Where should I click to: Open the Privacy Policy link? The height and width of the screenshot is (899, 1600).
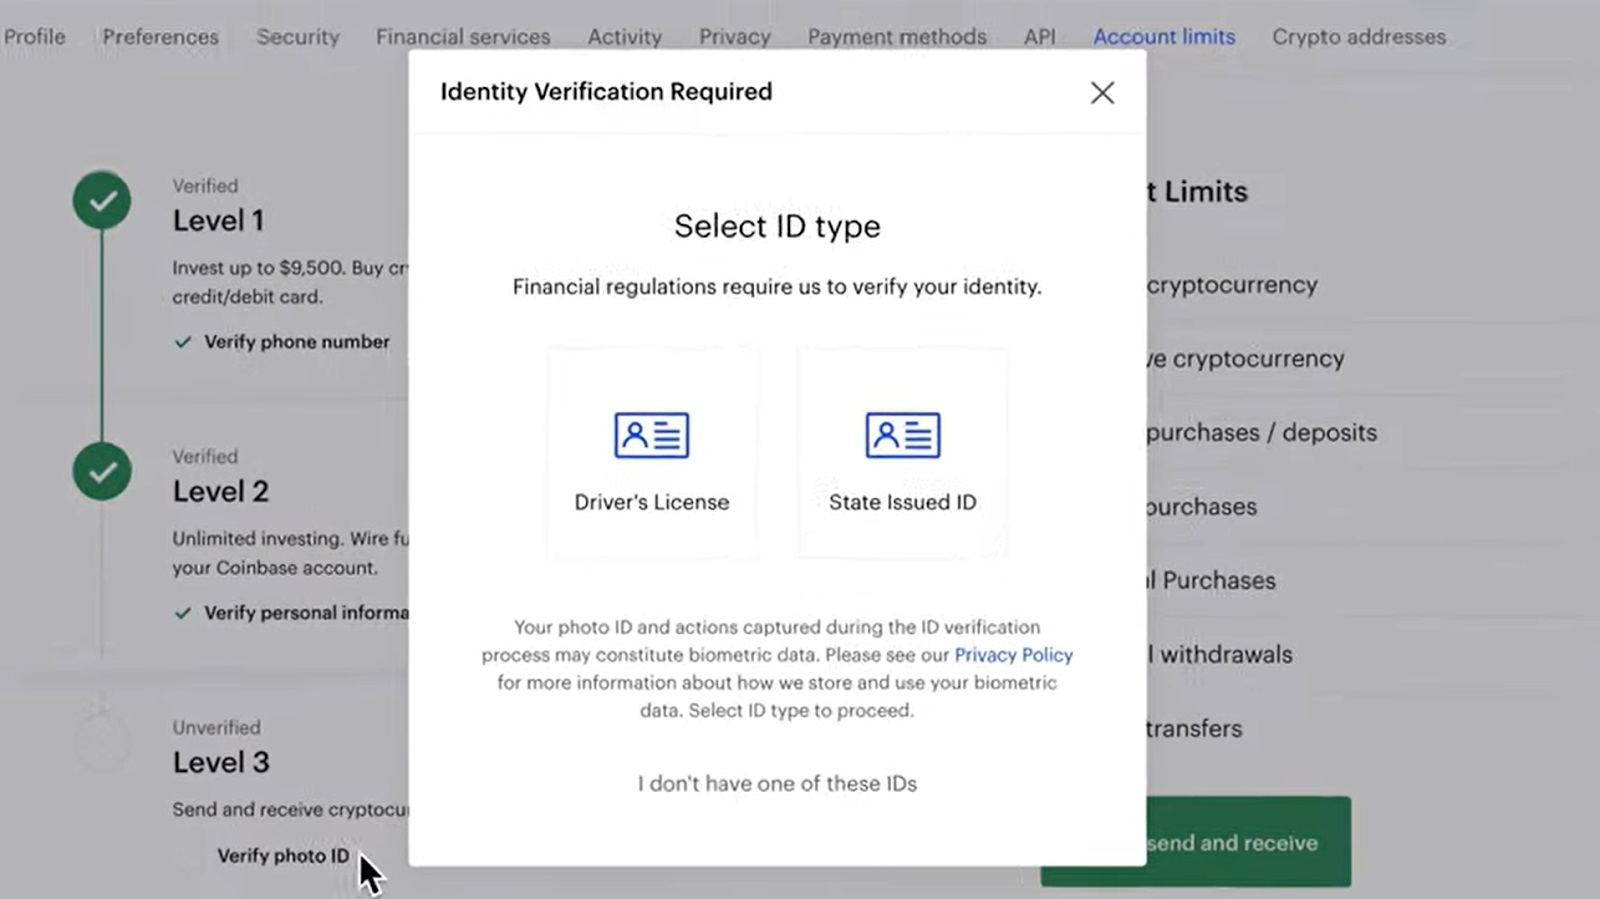(1013, 655)
